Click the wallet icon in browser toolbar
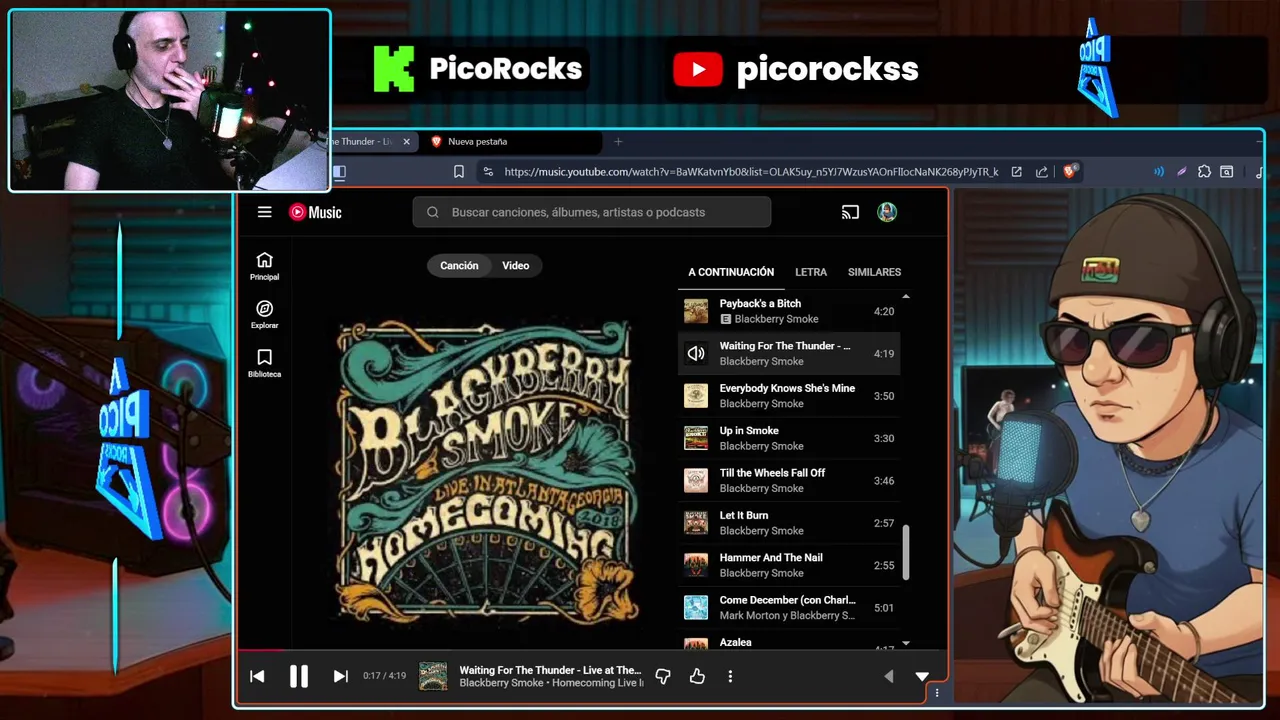Image resolution: width=1280 pixels, height=720 pixels. 1227,172
